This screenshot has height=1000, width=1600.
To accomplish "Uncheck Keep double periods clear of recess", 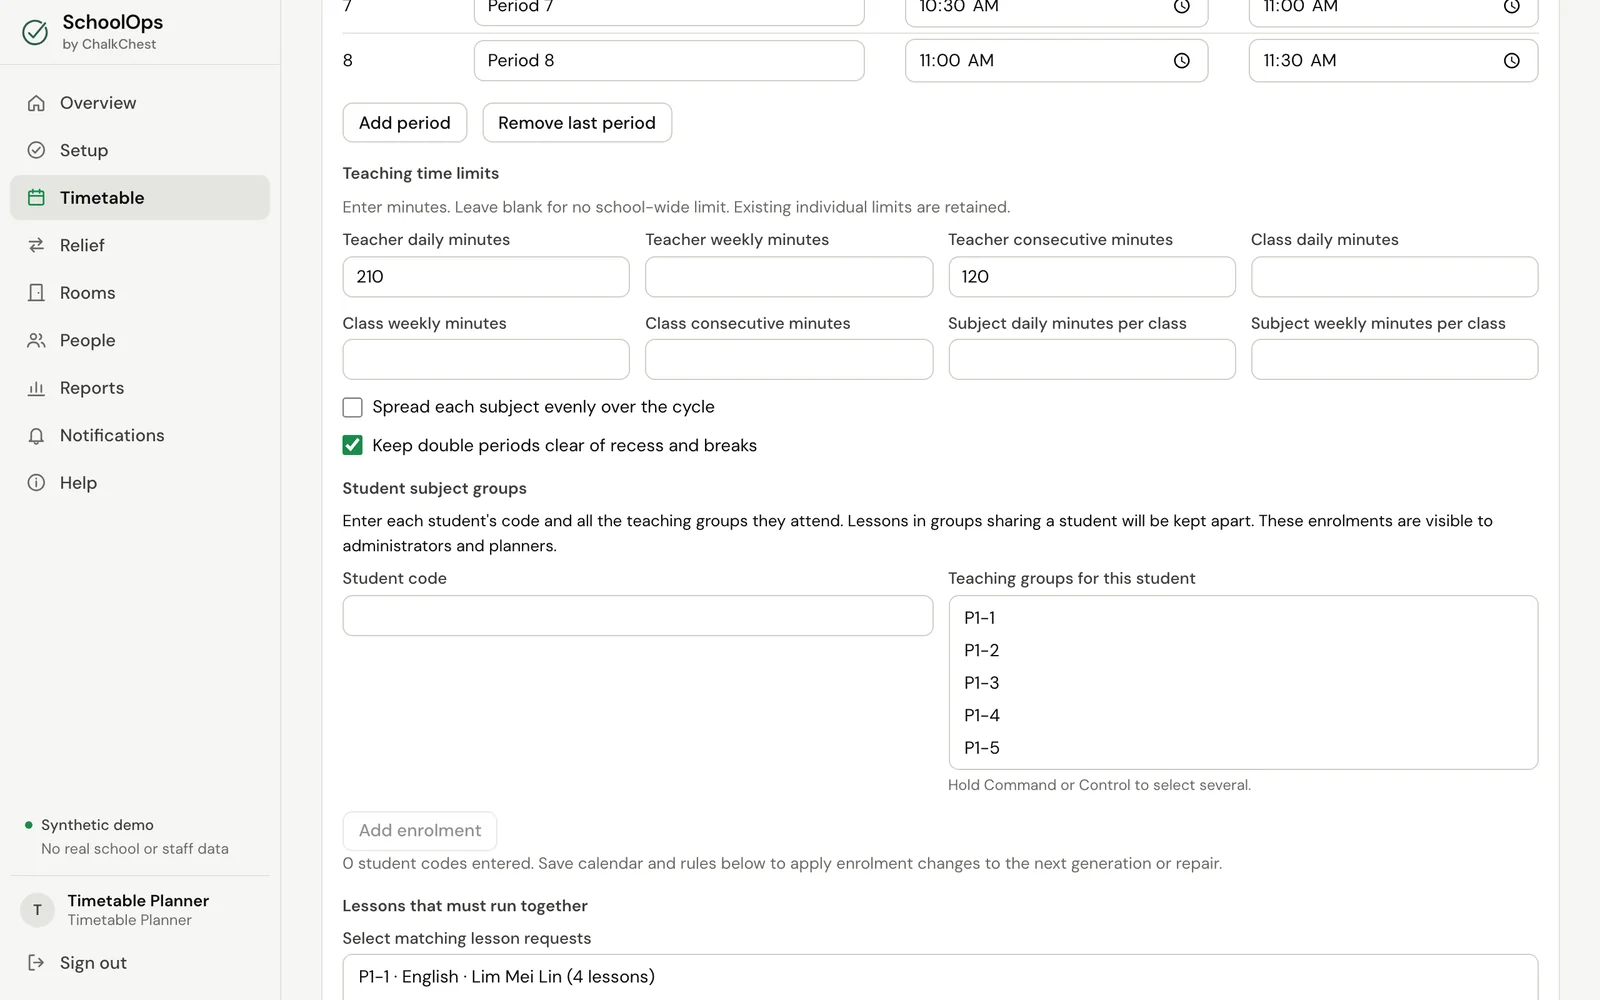I will click(x=352, y=445).
